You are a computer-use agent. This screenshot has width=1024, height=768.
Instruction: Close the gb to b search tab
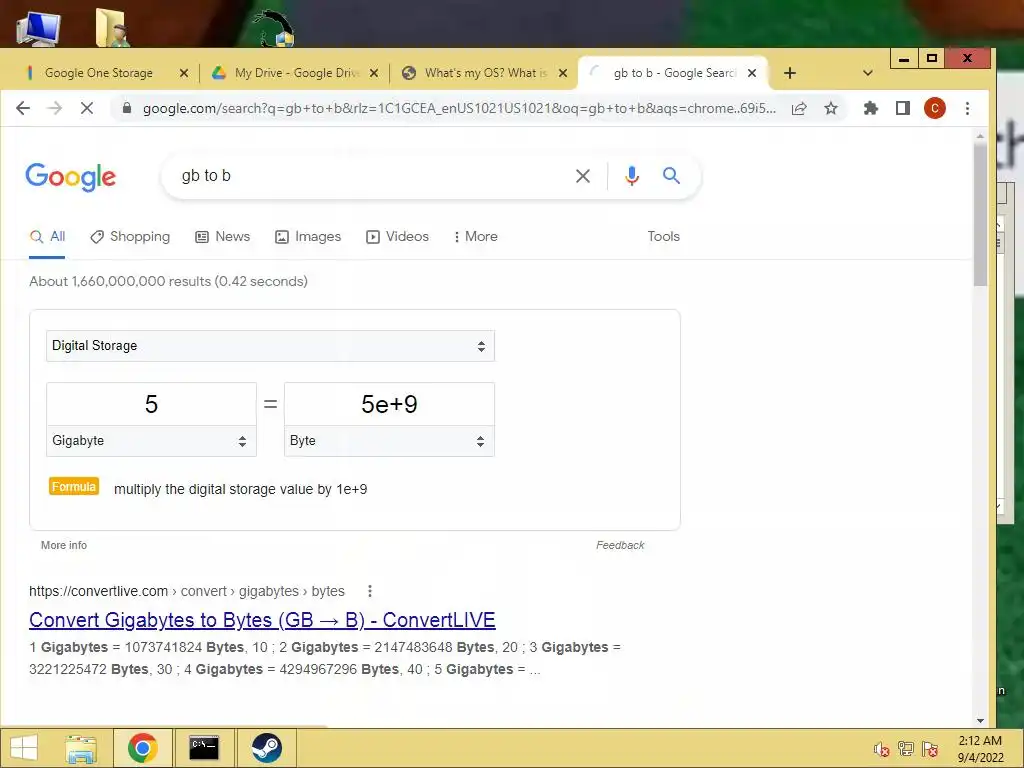pos(752,73)
